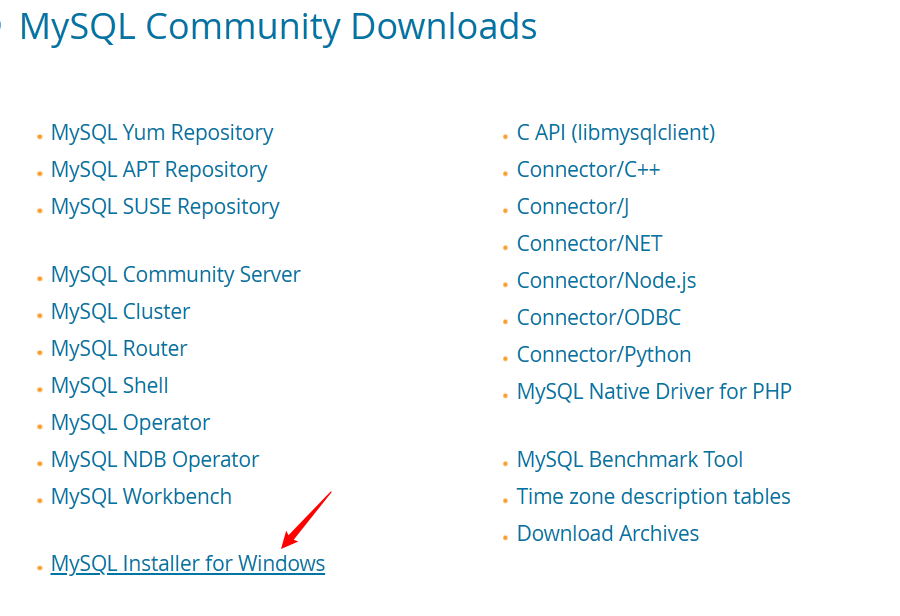Viewport: 900px width, 616px height.
Task: Open MySQL Workbench downloads
Action: 141,497
